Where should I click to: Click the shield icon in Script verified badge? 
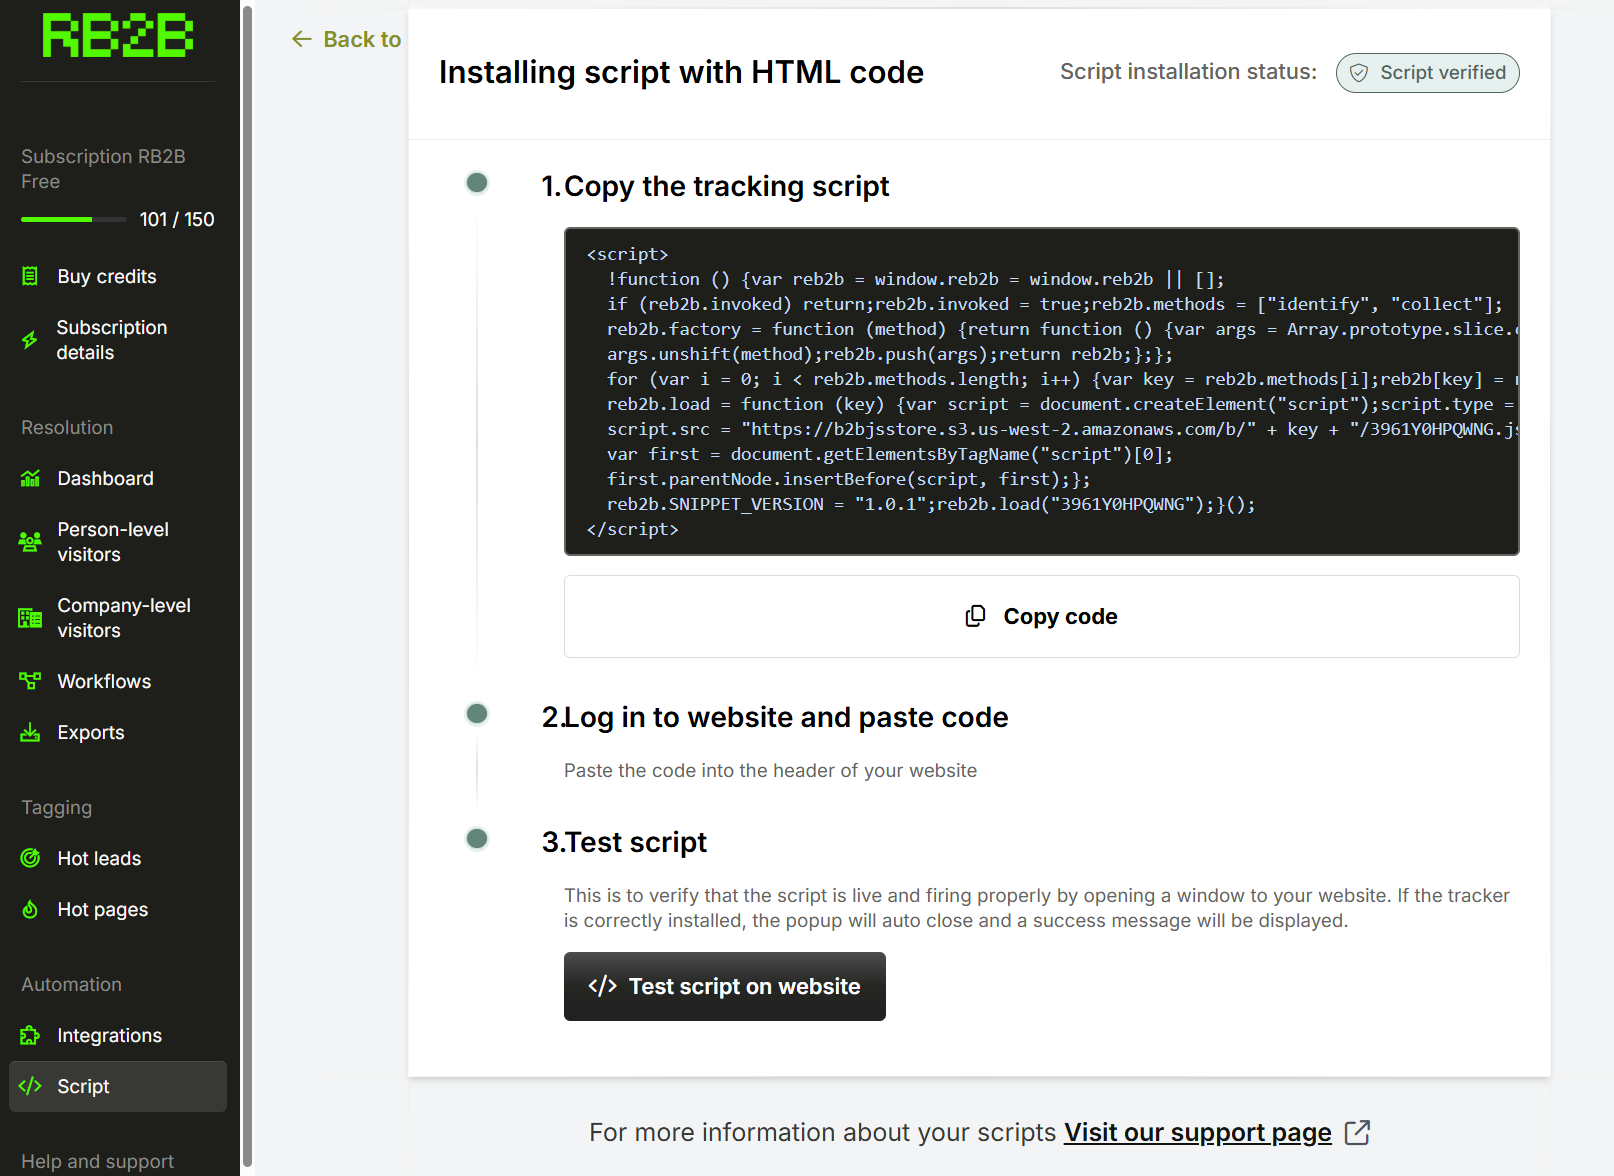pyautogui.click(x=1359, y=73)
